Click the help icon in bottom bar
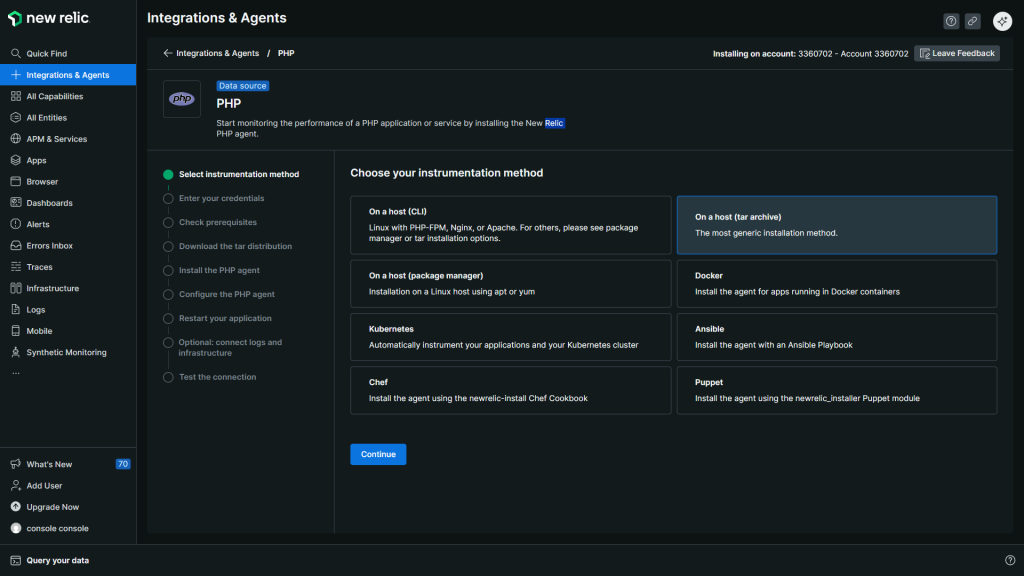 pos(1009,560)
